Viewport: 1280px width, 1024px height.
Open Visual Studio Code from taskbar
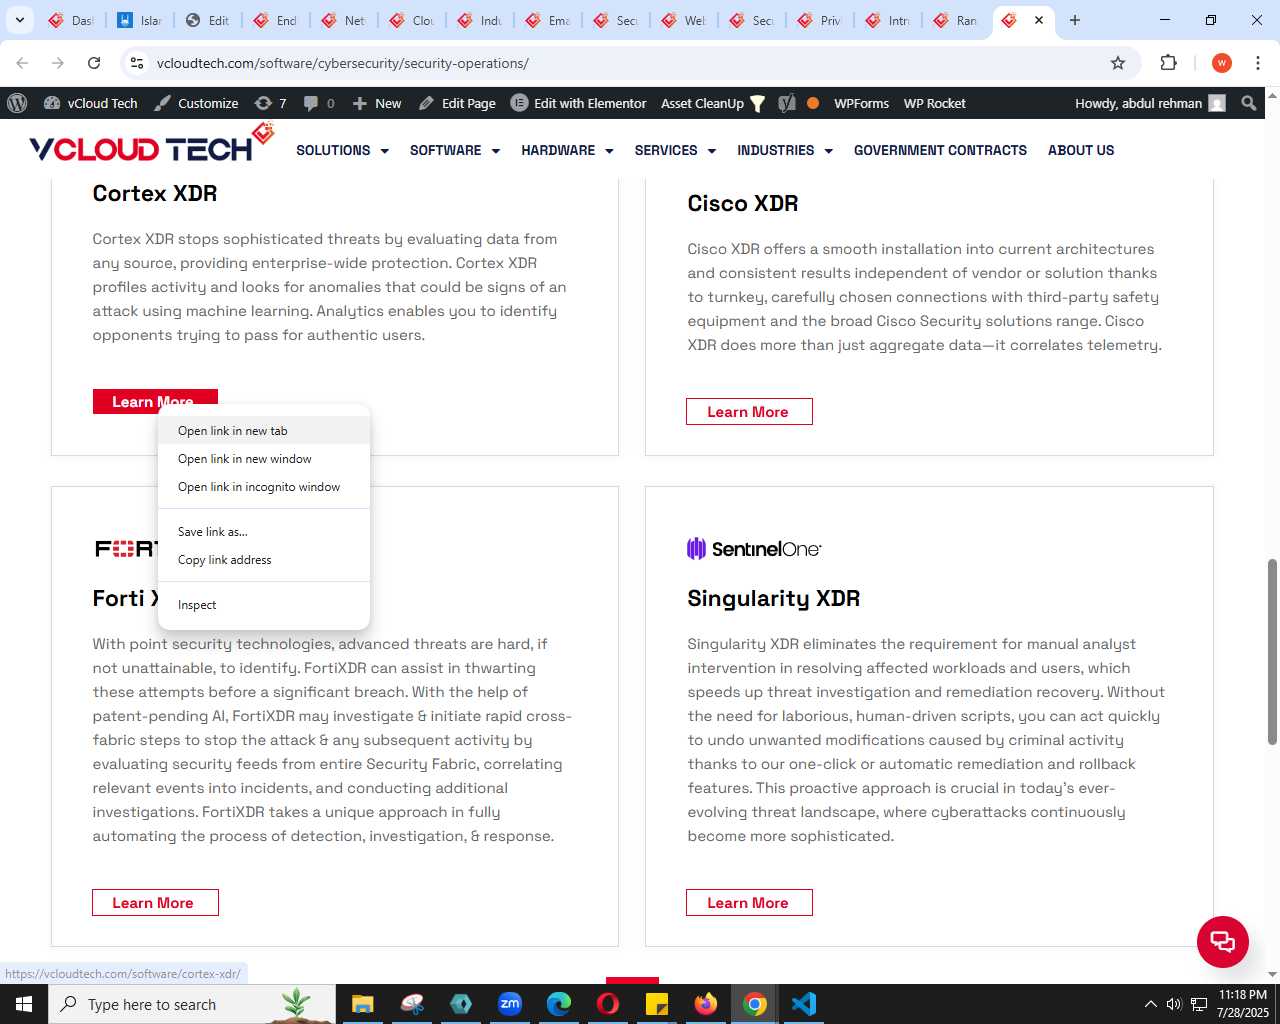tap(804, 1004)
